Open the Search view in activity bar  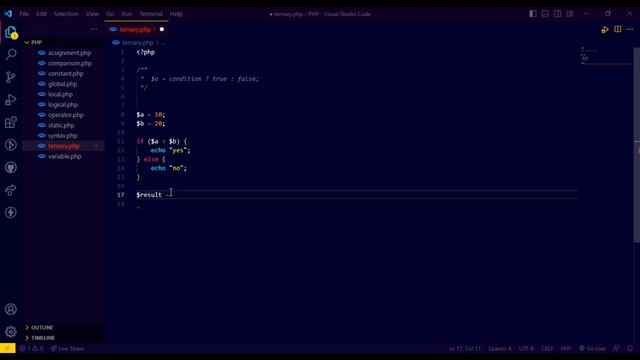pos(11,54)
